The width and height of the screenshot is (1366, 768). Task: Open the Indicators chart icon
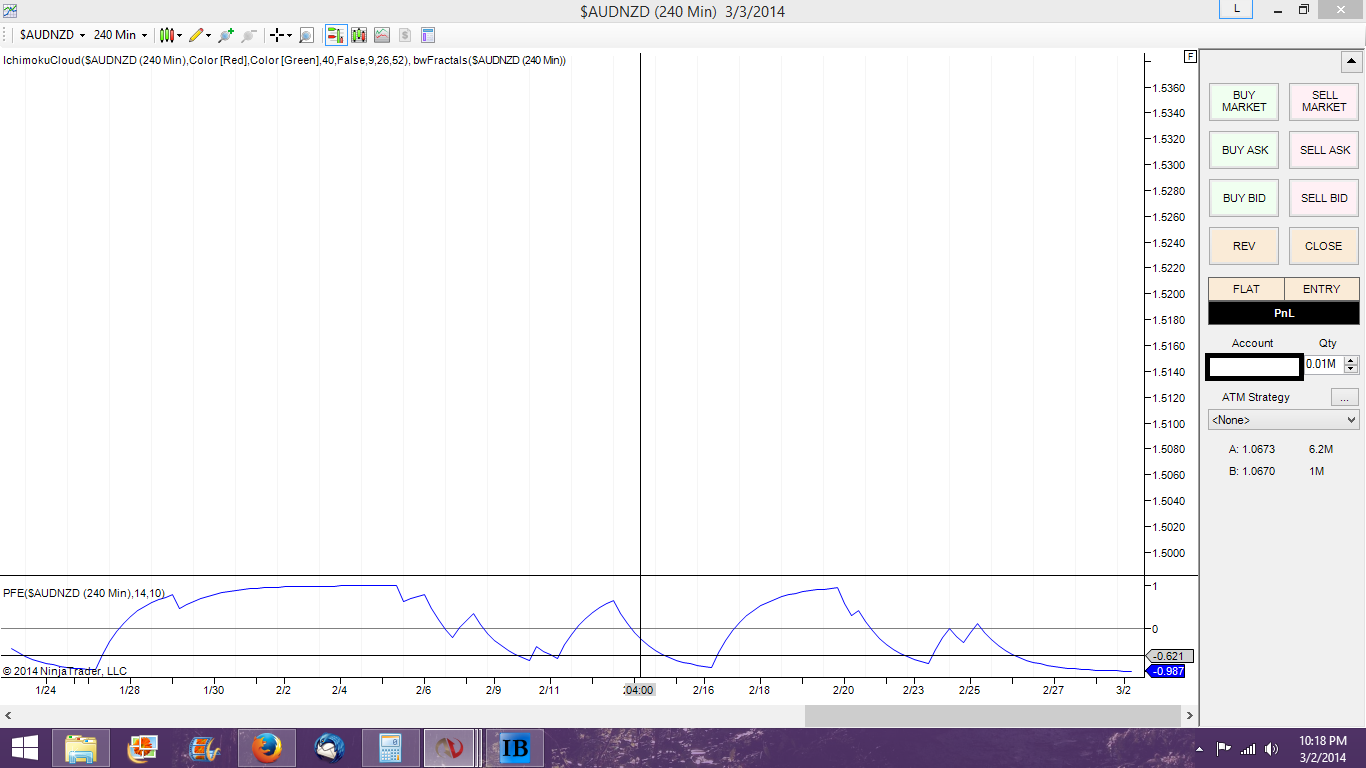point(382,35)
